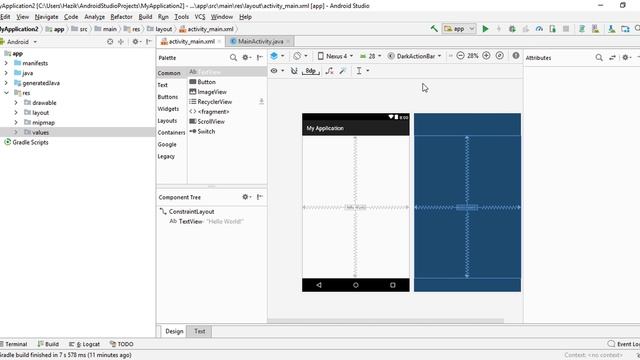Image resolution: width=640 pixels, height=360 pixels.
Task: Open API level 28 dropdown
Action: (x=371, y=56)
